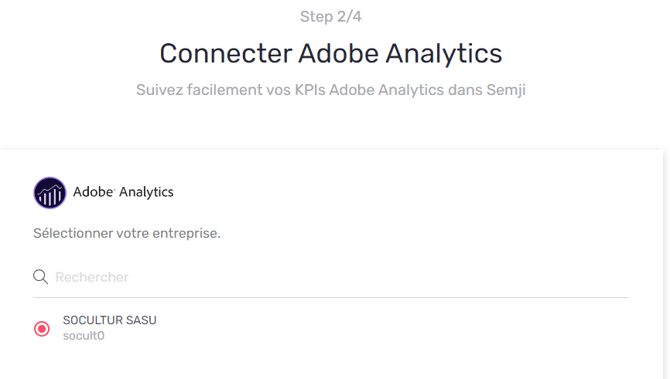Click the Connecter Adobe Analytics heading

click(x=331, y=53)
